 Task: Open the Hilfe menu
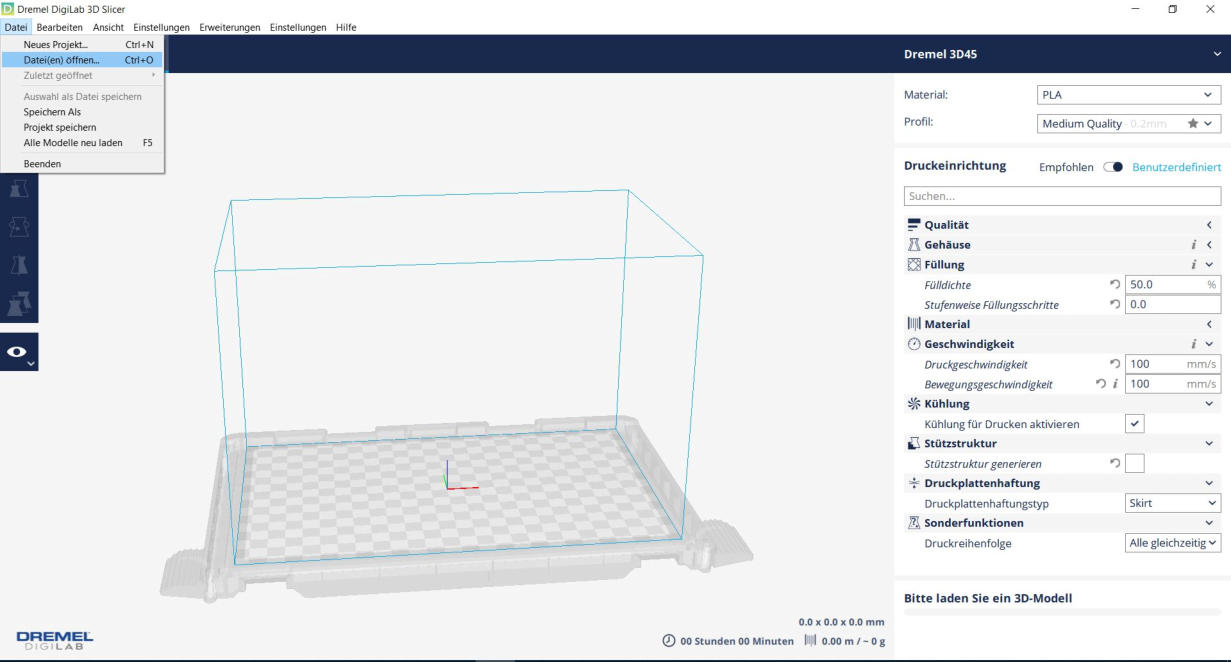point(346,27)
